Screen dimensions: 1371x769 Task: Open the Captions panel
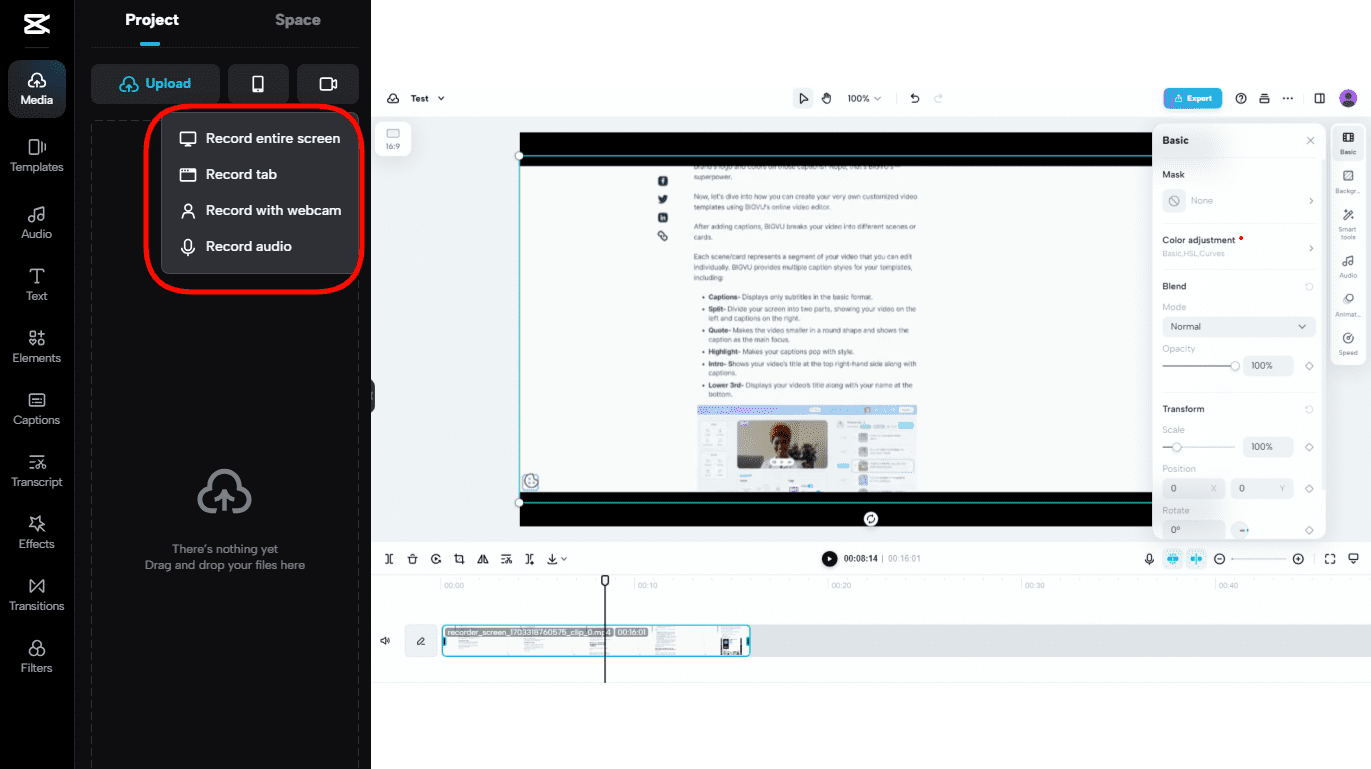[36, 406]
